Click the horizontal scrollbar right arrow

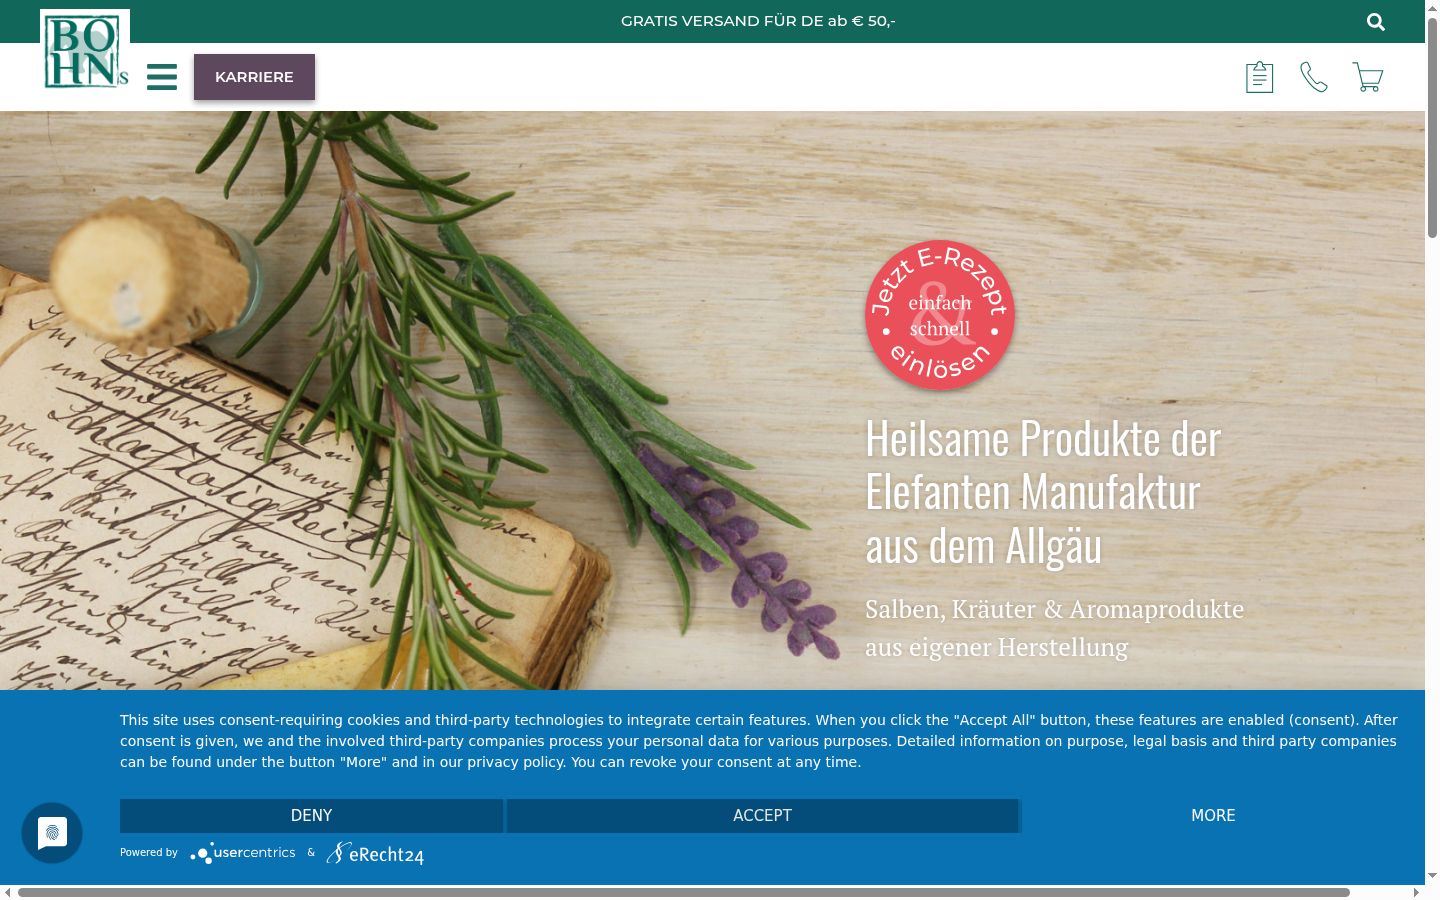[1416, 892]
